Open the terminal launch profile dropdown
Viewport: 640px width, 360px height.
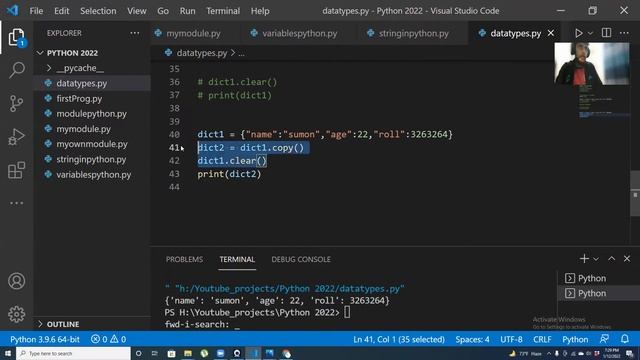[596, 259]
